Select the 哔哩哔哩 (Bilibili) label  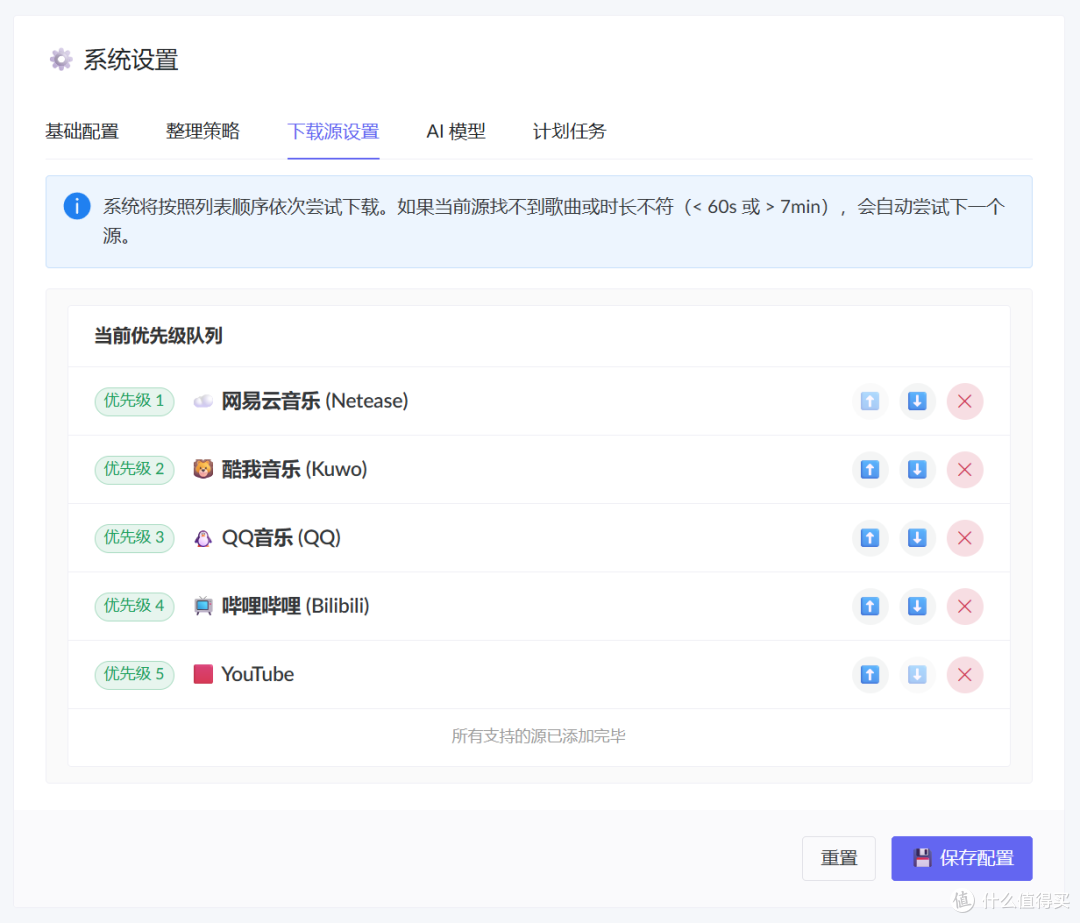[x=295, y=606]
